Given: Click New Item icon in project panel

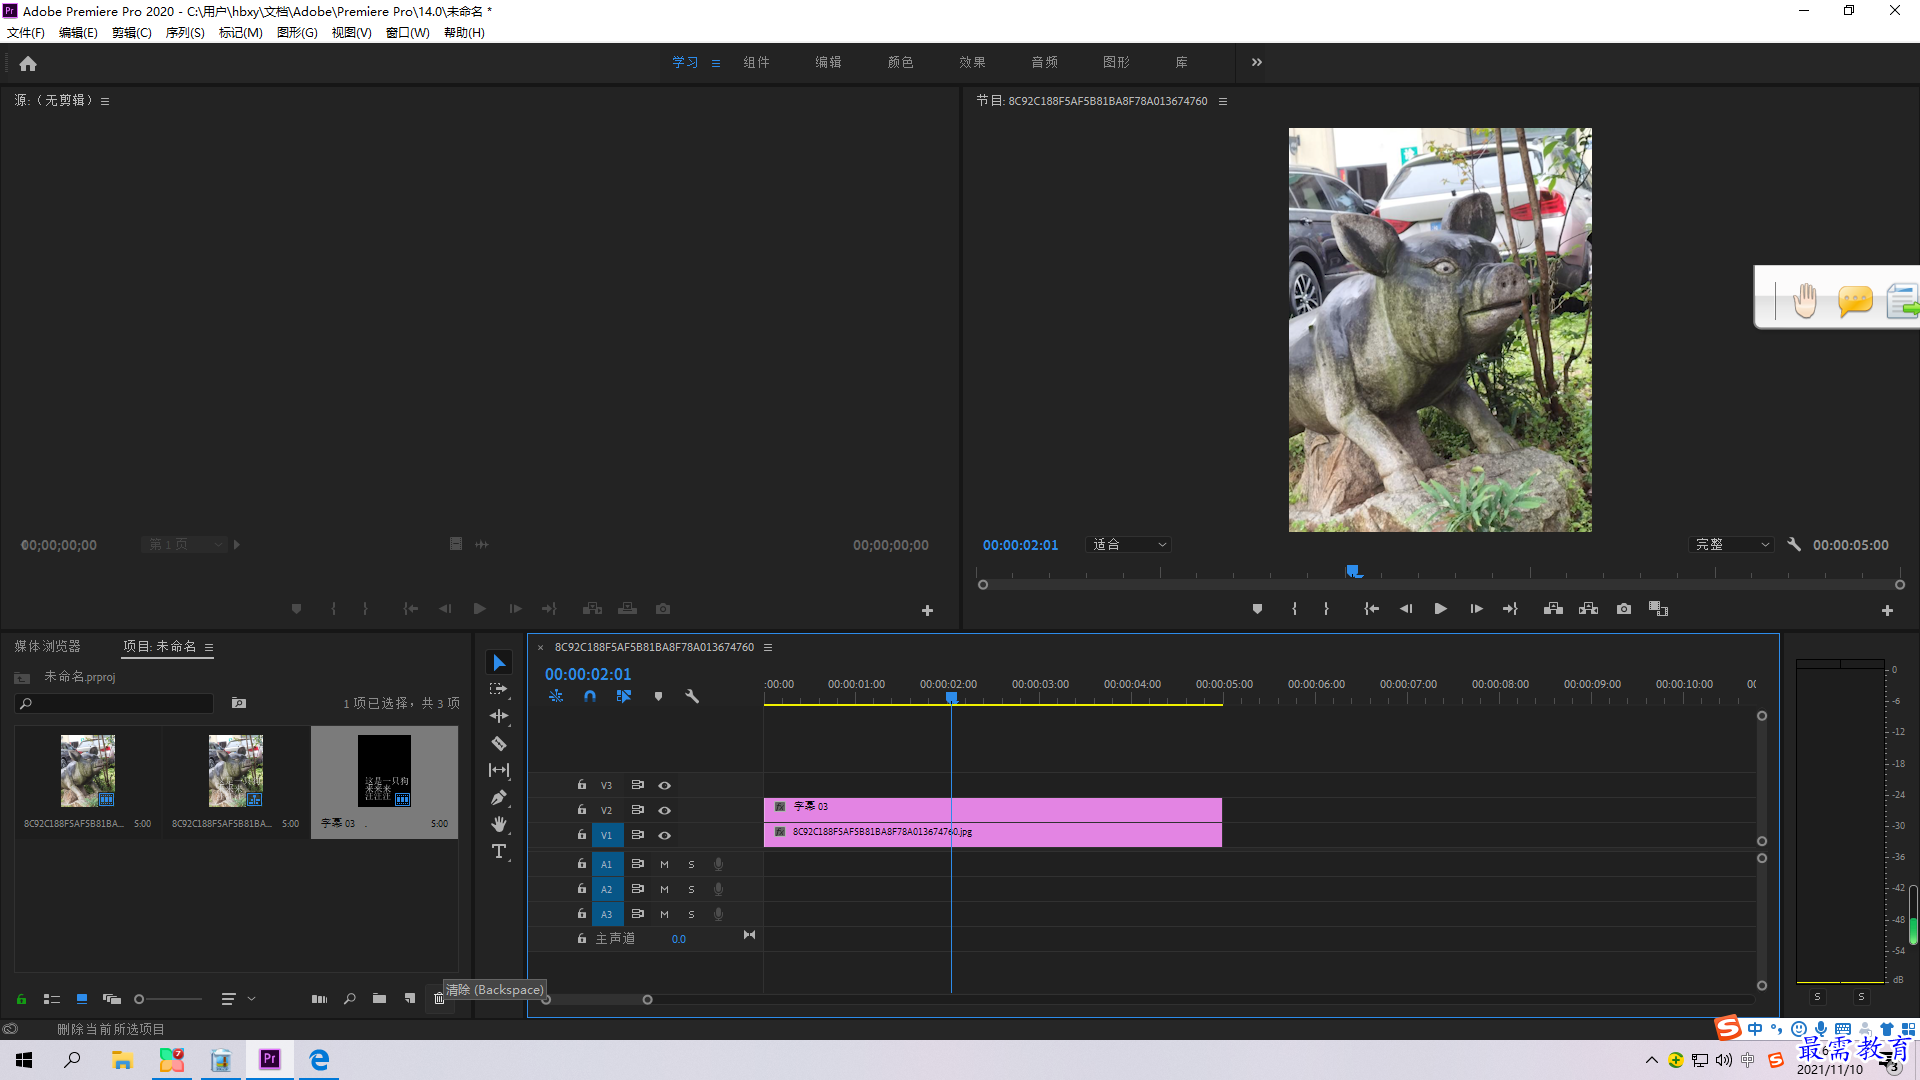Looking at the screenshot, I should pos(410,999).
